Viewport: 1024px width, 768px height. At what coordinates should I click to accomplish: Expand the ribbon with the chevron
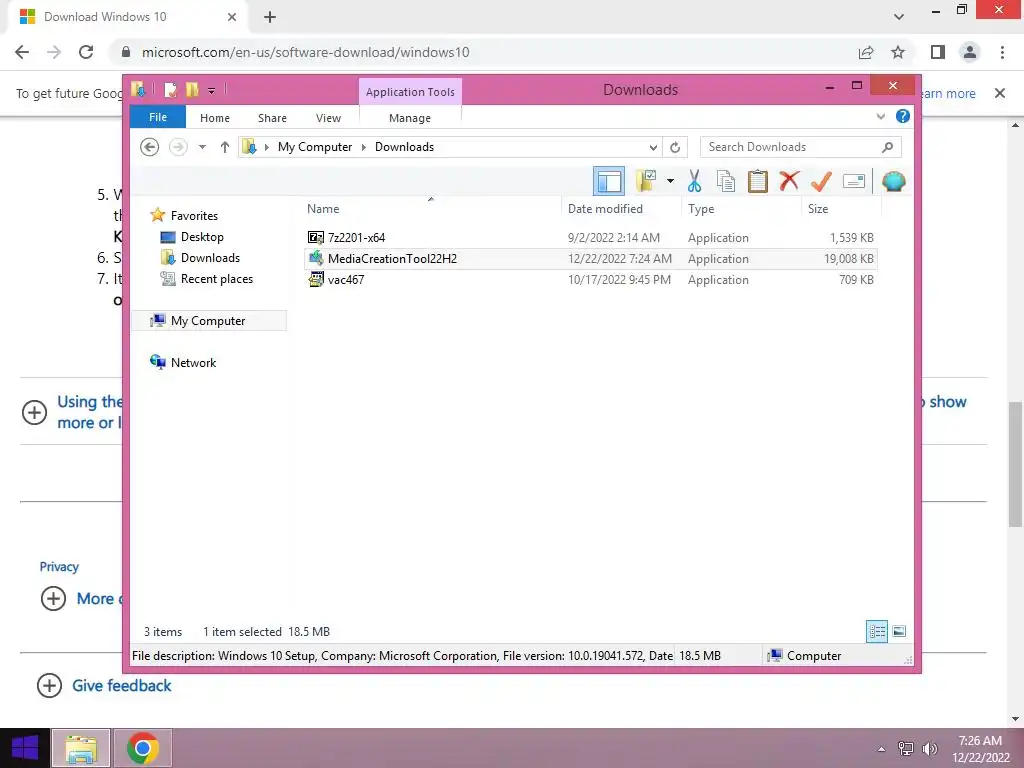(880, 116)
